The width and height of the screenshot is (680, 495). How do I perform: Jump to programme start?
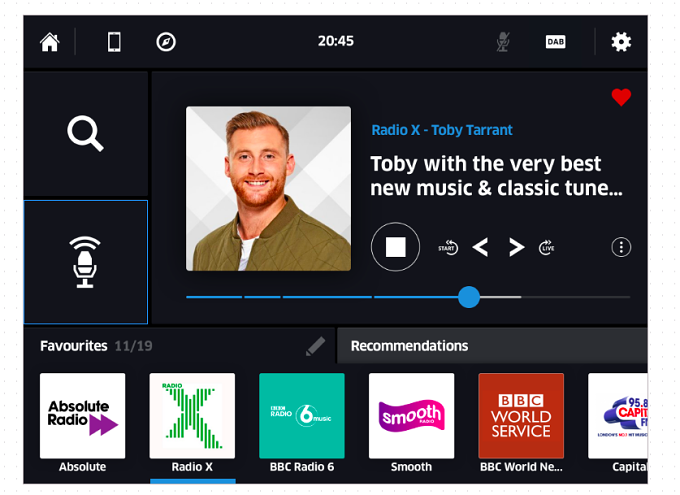click(x=448, y=247)
